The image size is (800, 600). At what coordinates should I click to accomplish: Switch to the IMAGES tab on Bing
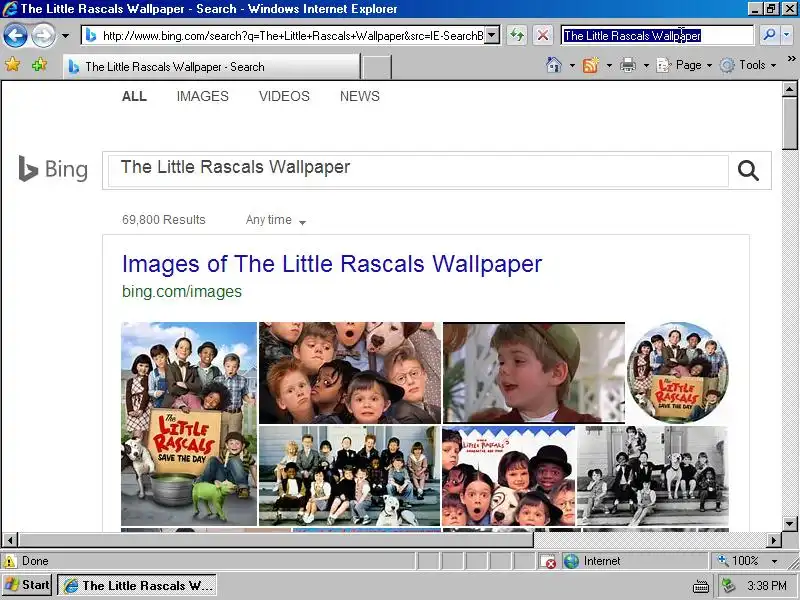click(x=203, y=96)
